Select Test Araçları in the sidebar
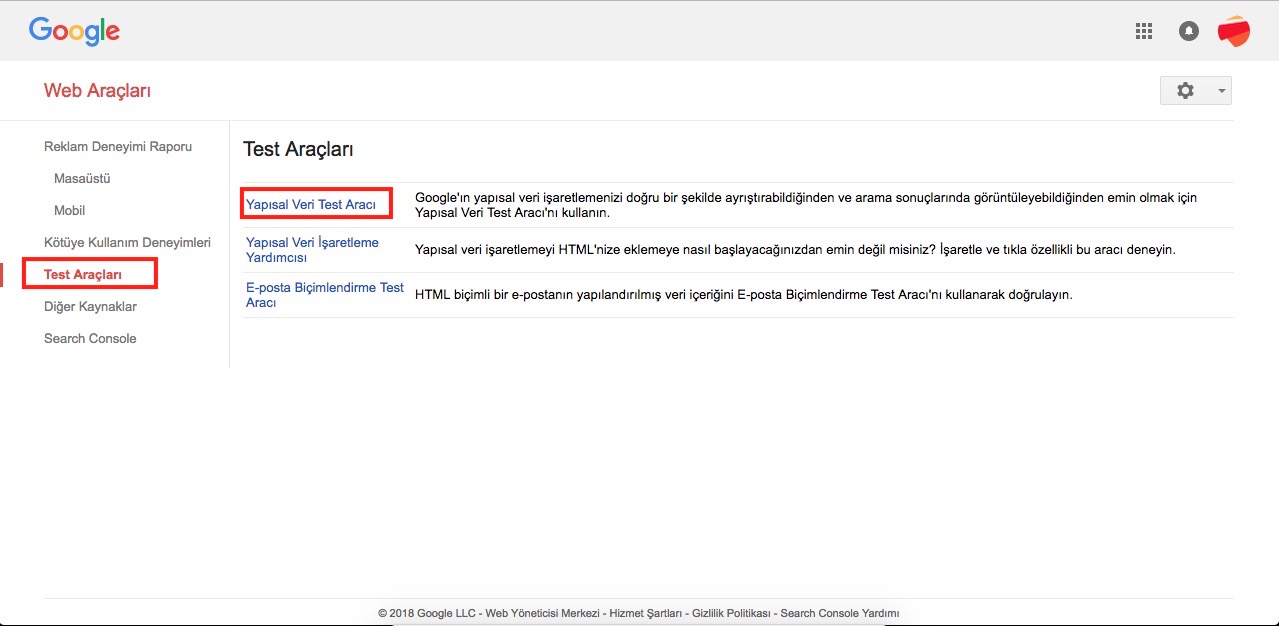1279x626 pixels. [83, 274]
